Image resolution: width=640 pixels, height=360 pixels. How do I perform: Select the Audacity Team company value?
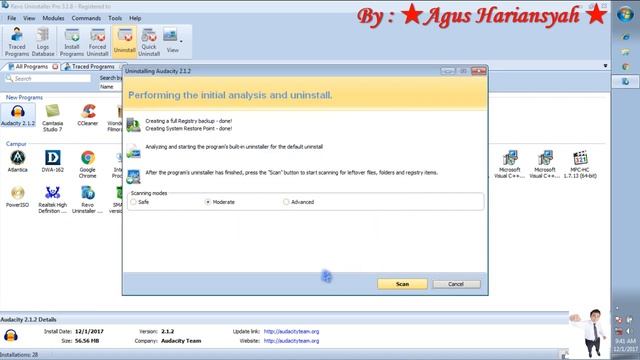[x=181, y=341]
